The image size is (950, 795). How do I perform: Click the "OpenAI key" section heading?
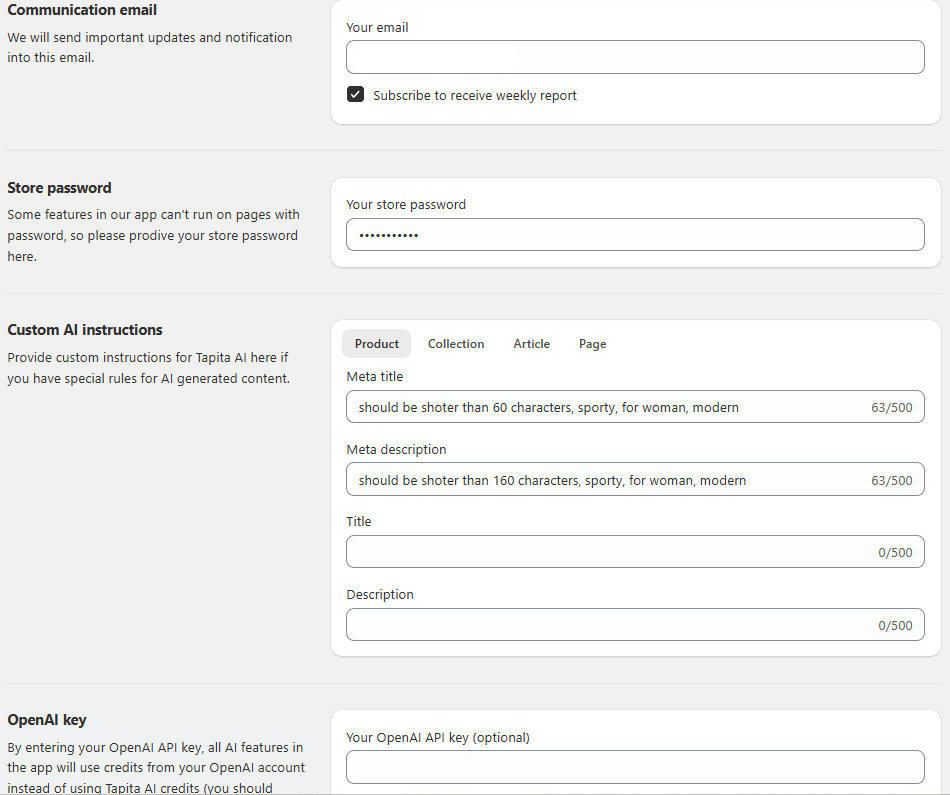tap(47, 720)
